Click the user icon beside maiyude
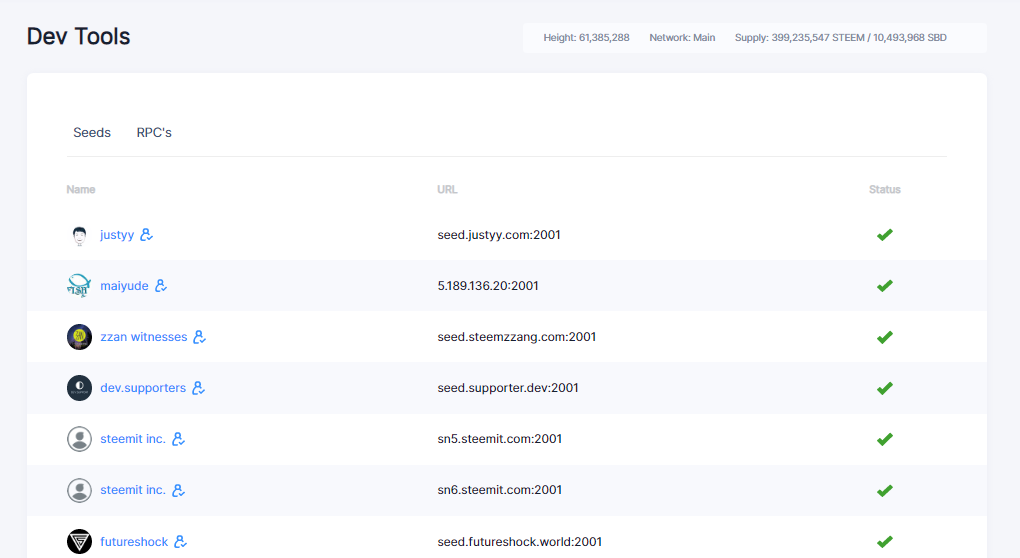 pos(161,286)
